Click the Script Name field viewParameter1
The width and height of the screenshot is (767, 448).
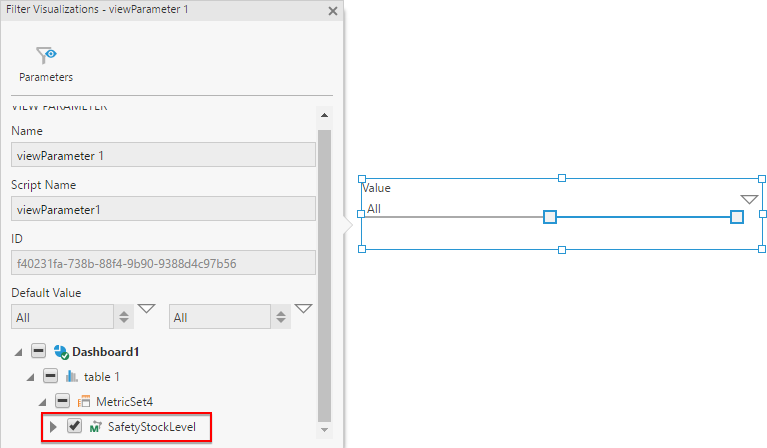[x=163, y=209]
